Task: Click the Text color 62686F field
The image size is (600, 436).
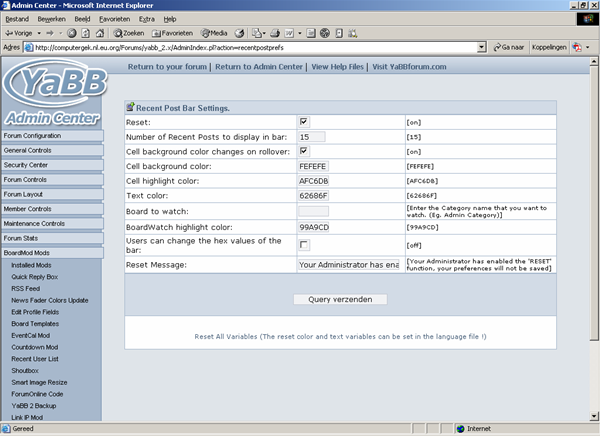Action: coord(313,196)
